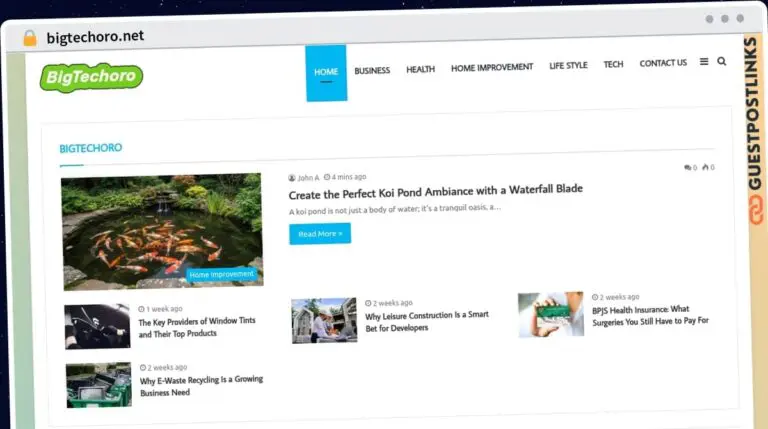The width and height of the screenshot is (768, 429).
Task: Open HOME IMPROVEMENT in navigation
Action: tap(491, 67)
